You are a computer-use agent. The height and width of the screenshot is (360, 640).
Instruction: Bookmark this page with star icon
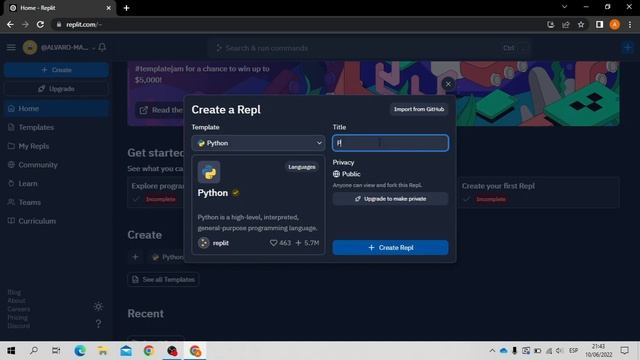point(581,25)
